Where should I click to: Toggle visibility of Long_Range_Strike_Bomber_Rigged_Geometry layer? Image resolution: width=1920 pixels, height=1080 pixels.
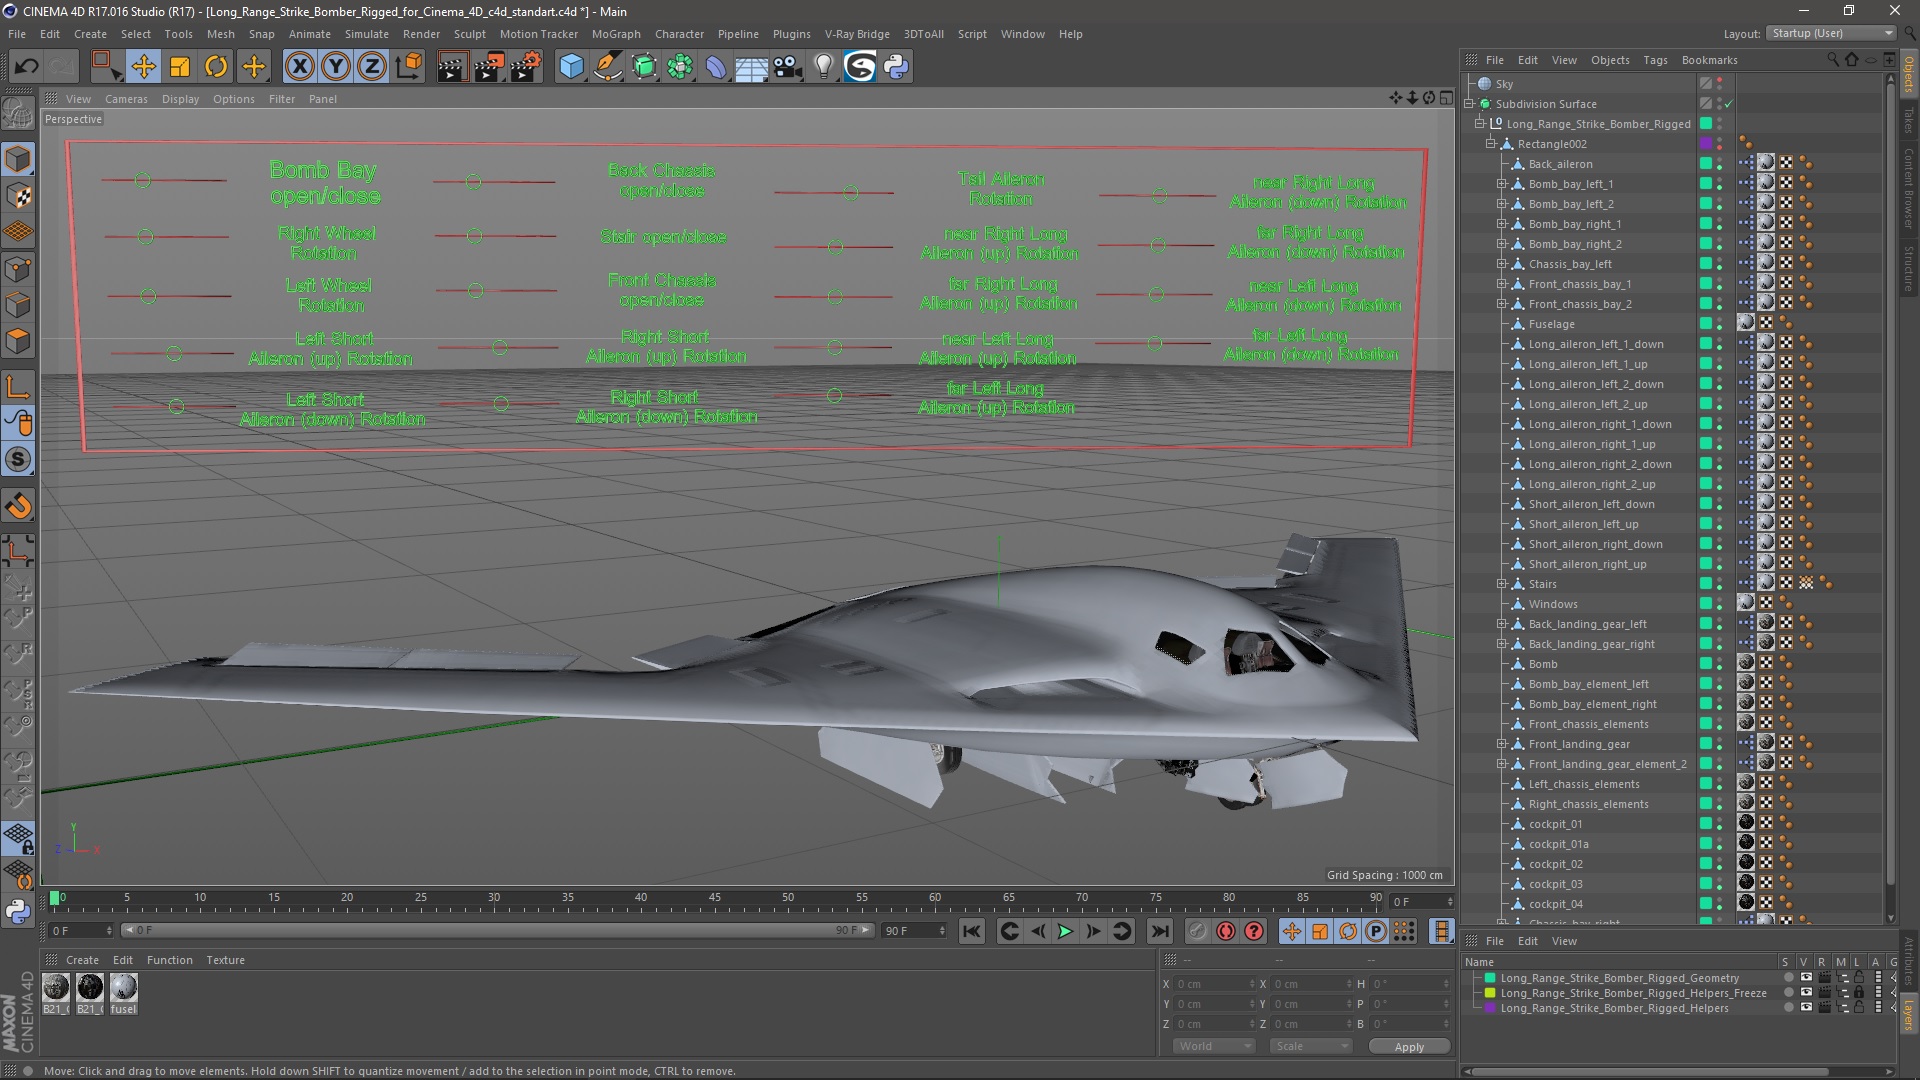click(x=1806, y=978)
